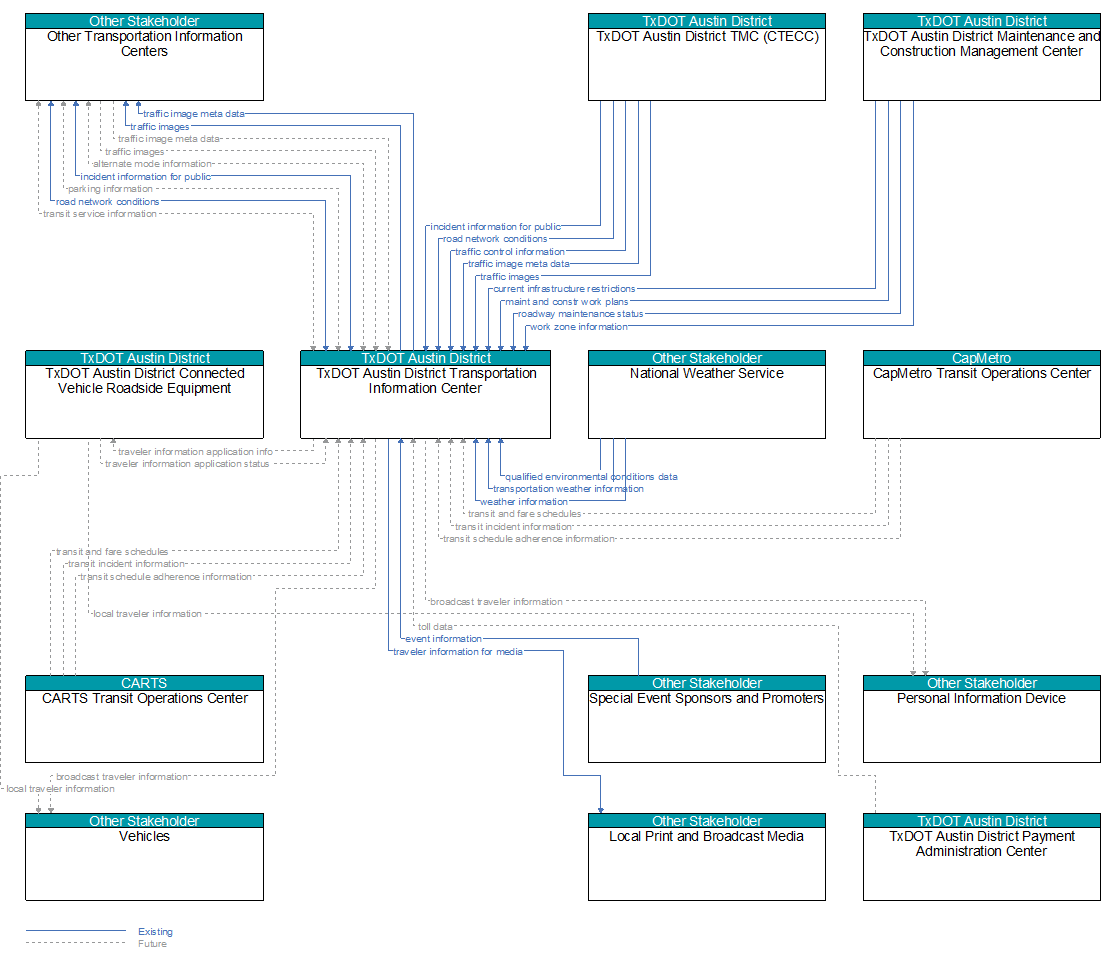Click 'qualified environmental conditions data' label
This screenshot has height=962, width=1111.
pyautogui.click(x=591, y=477)
